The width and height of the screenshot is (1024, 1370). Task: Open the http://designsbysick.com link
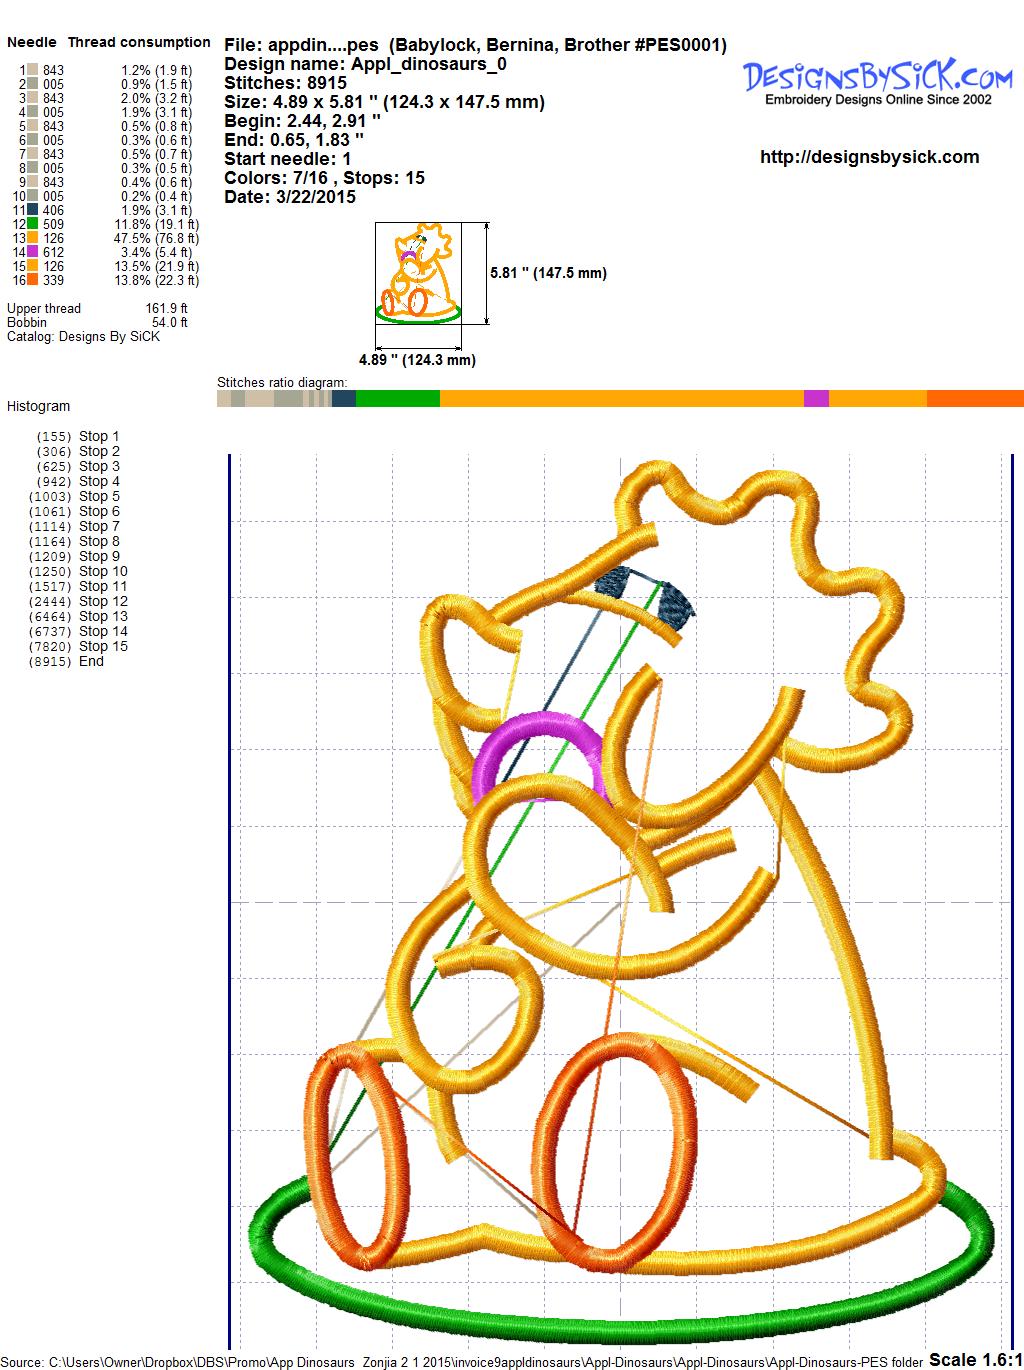(x=869, y=157)
